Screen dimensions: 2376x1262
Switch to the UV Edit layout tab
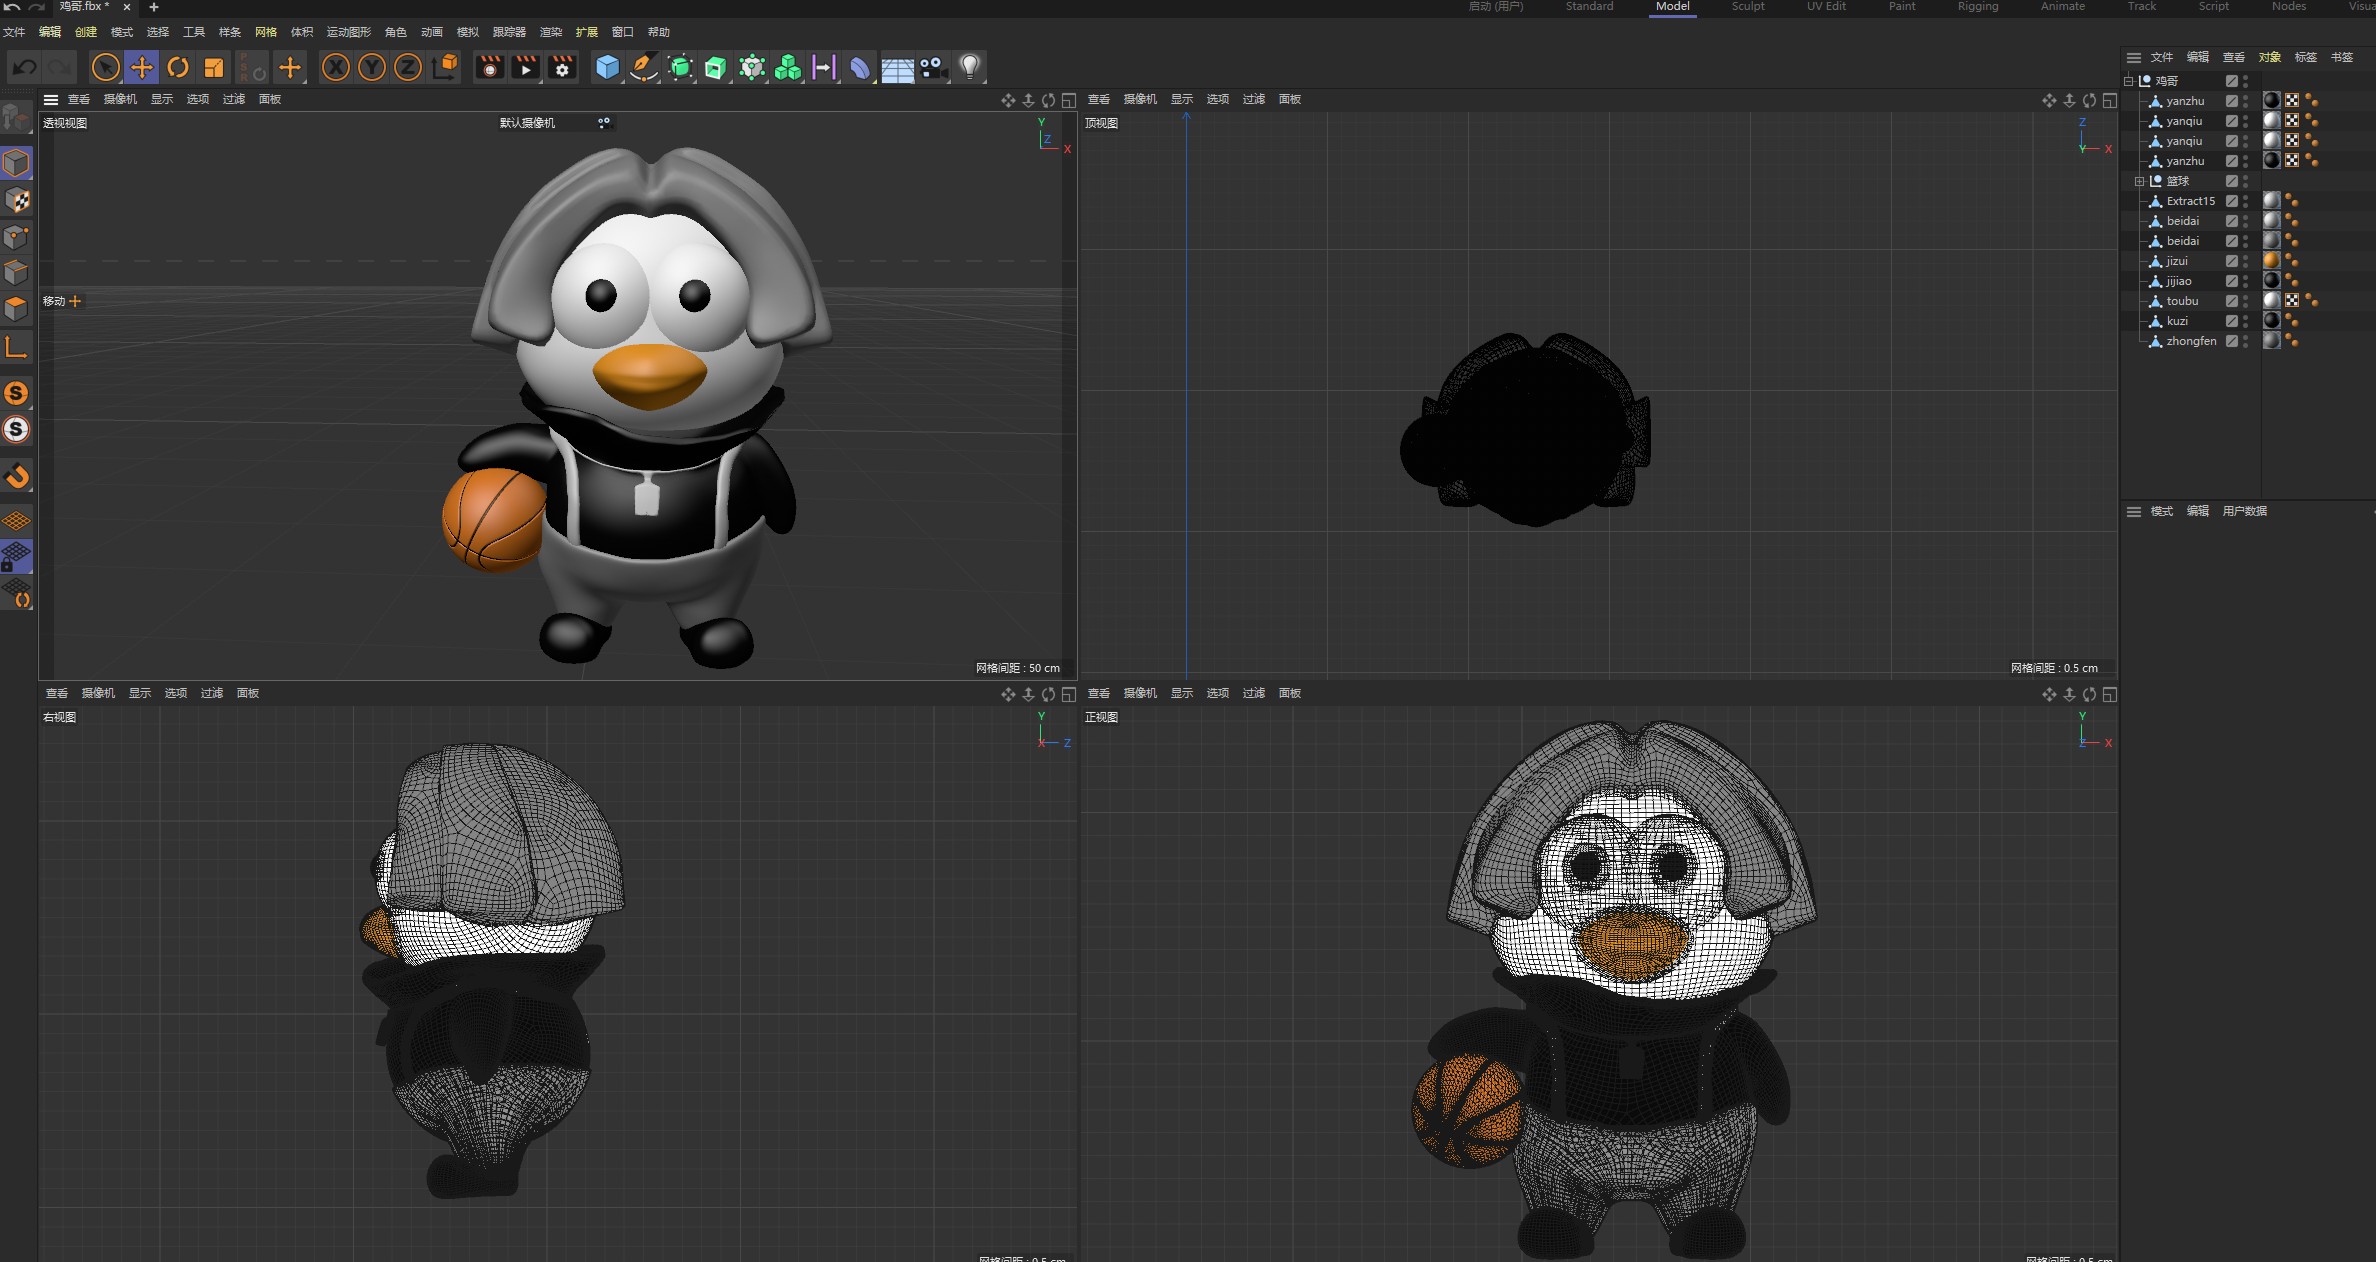pyautogui.click(x=1826, y=7)
